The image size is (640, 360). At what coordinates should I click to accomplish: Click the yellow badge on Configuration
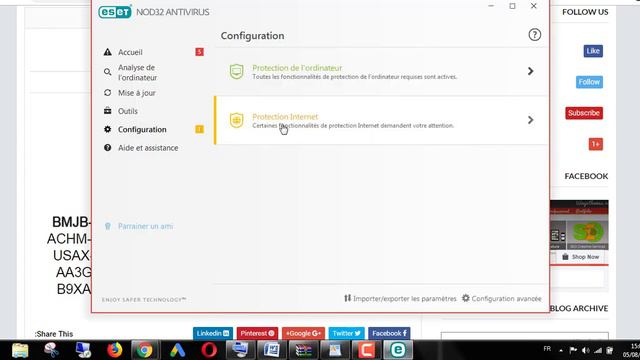[199, 129]
